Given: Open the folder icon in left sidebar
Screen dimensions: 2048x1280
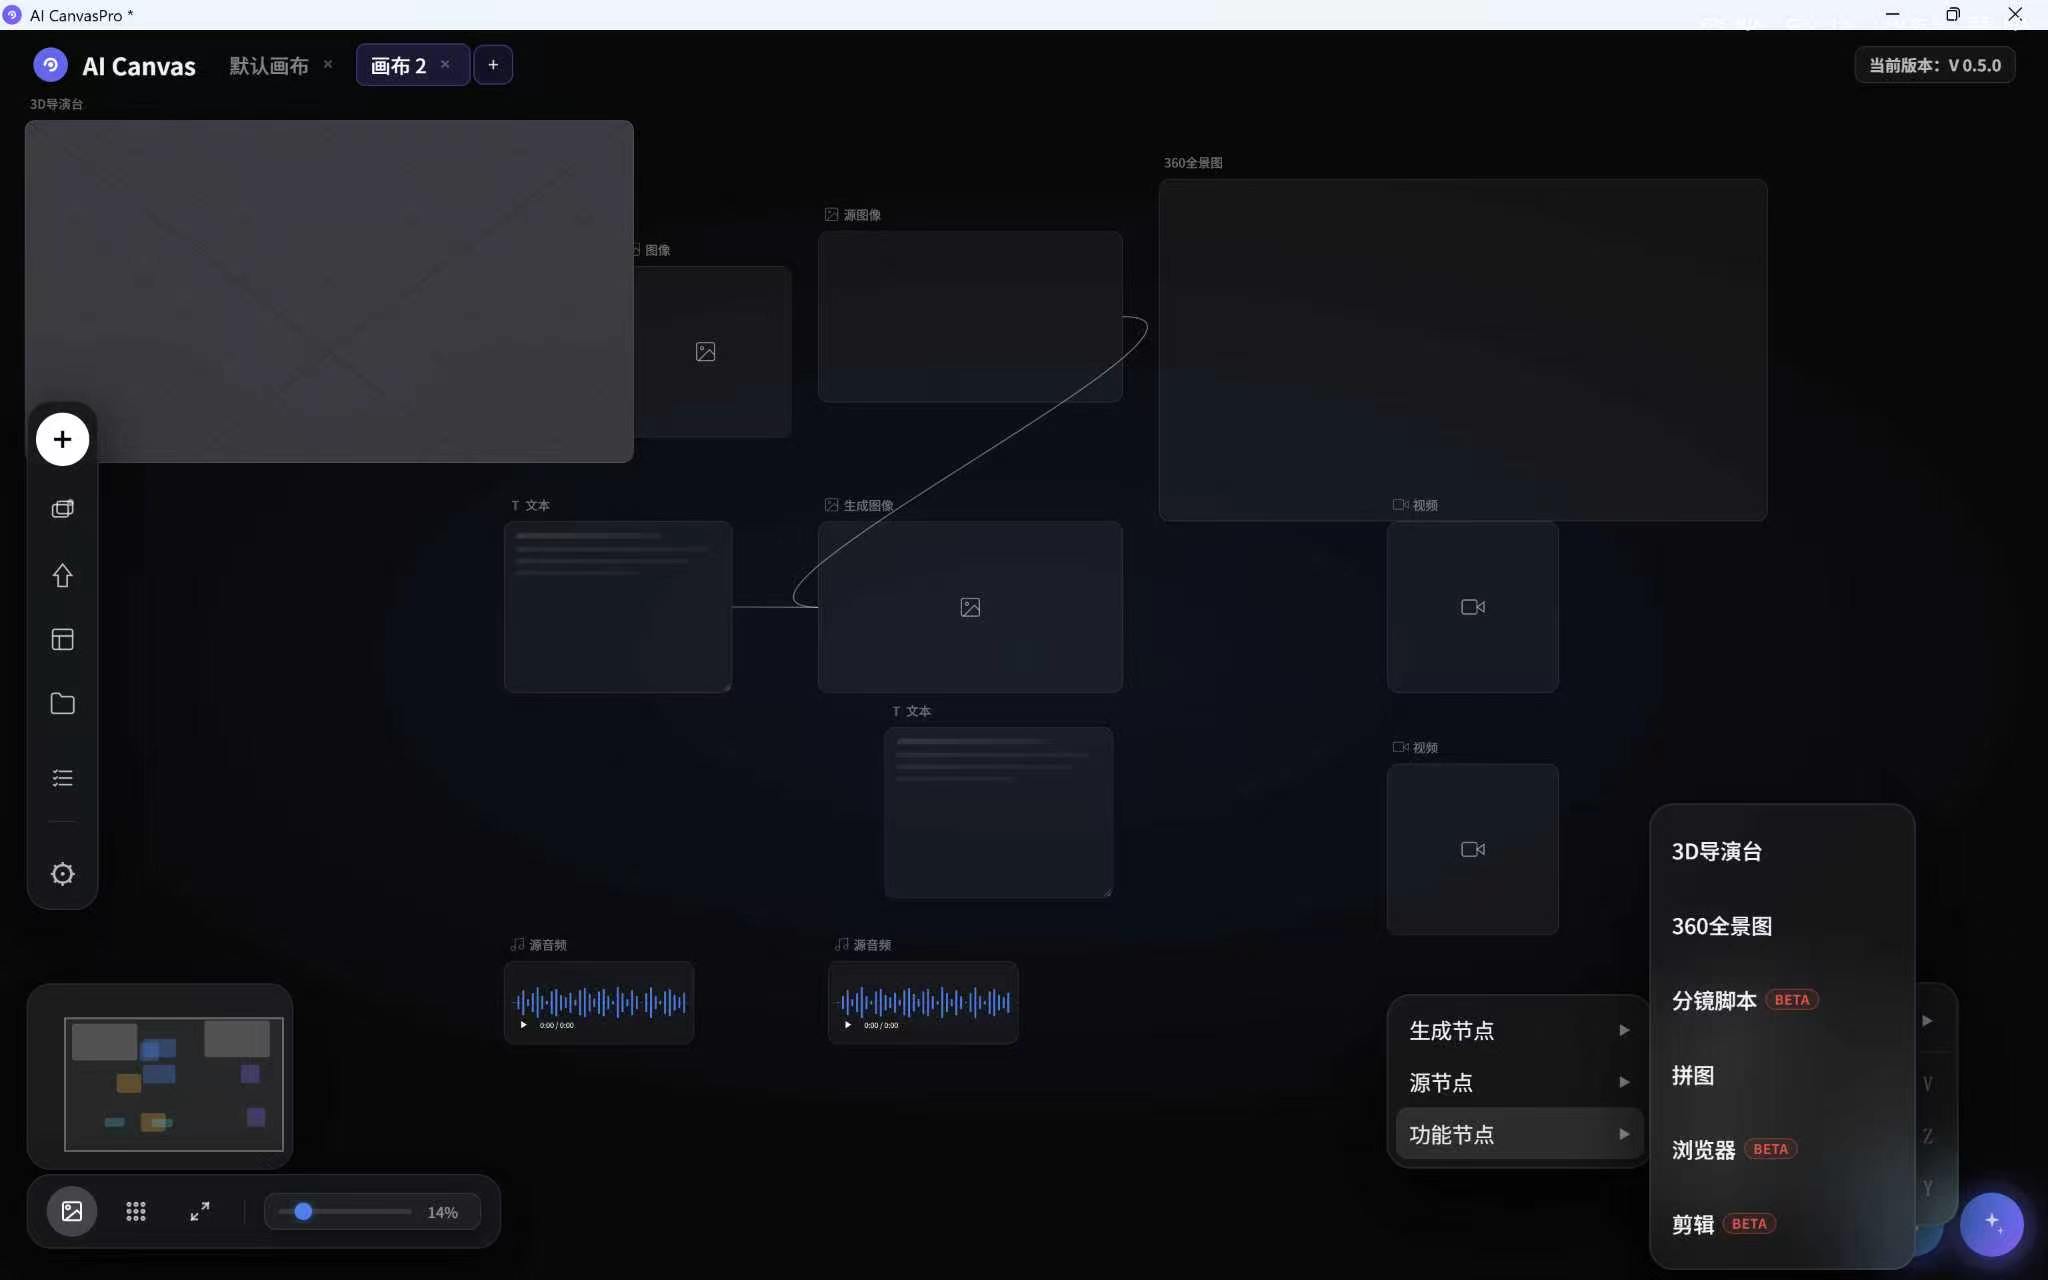Looking at the screenshot, I should click(62, 703).
